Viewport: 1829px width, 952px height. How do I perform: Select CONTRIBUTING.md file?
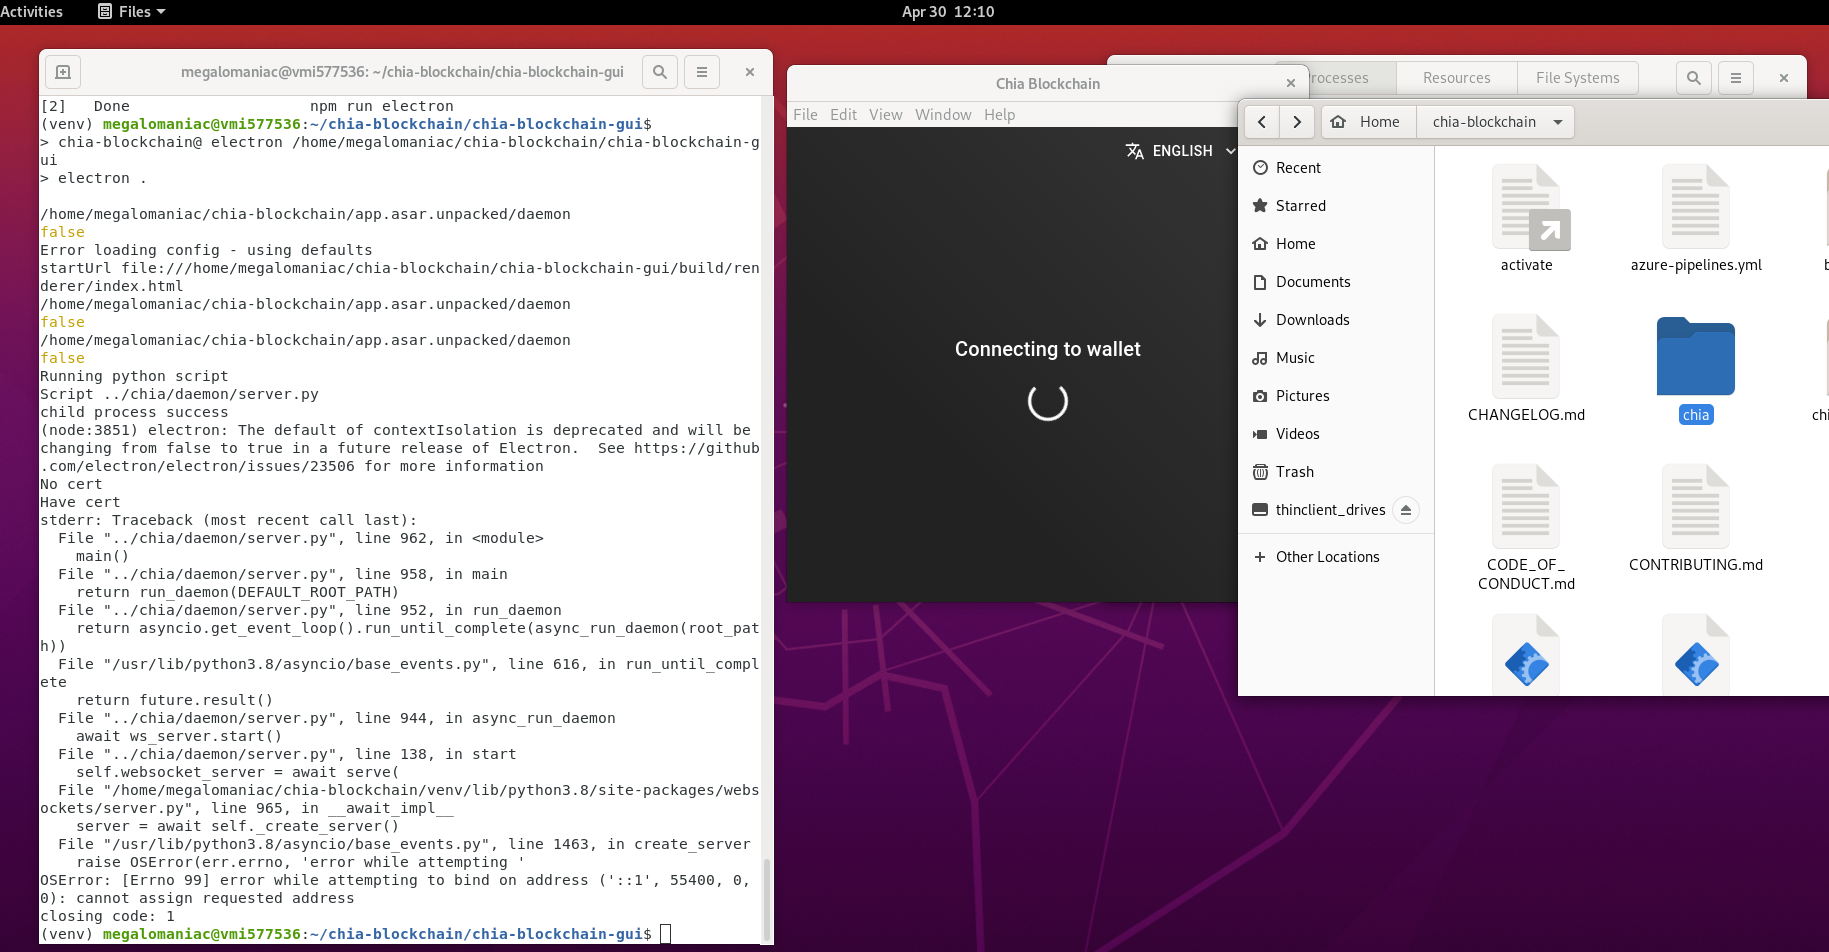click(x=1696, y=519)
